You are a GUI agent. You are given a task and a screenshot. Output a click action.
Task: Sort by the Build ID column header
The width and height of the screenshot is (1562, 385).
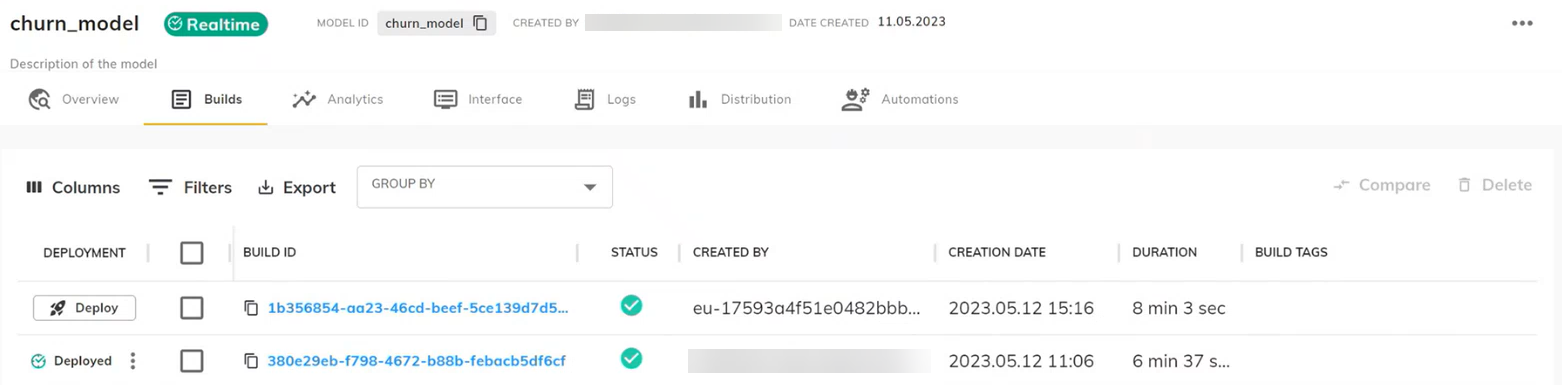coord(269,253)
